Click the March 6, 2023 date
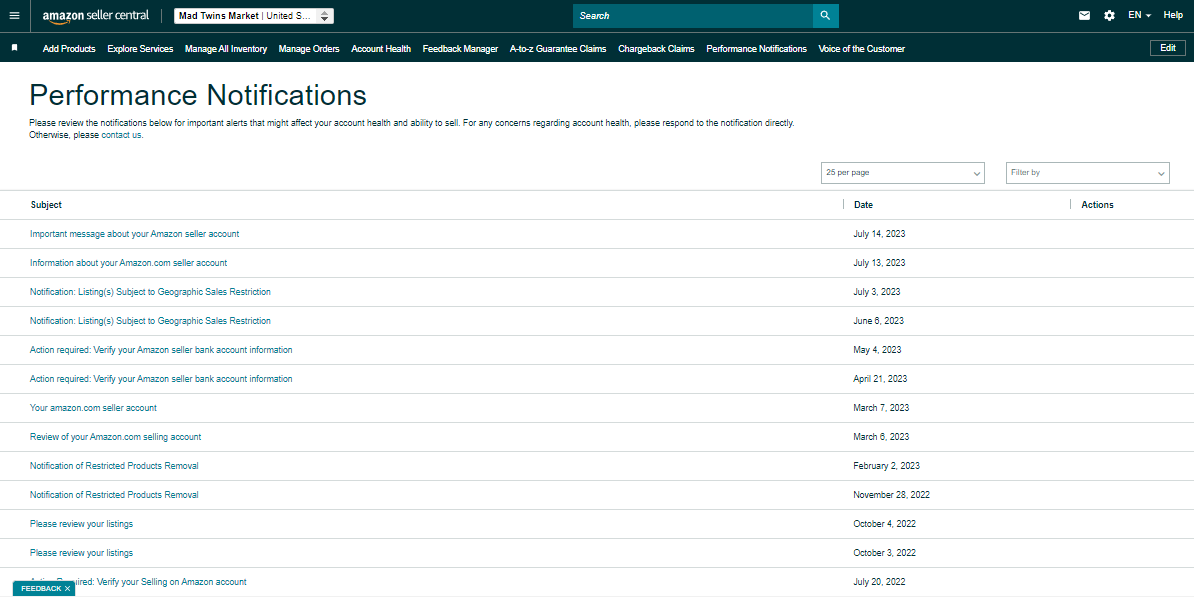Screen dimensions: 1194x597 click(x=881, y=436)
